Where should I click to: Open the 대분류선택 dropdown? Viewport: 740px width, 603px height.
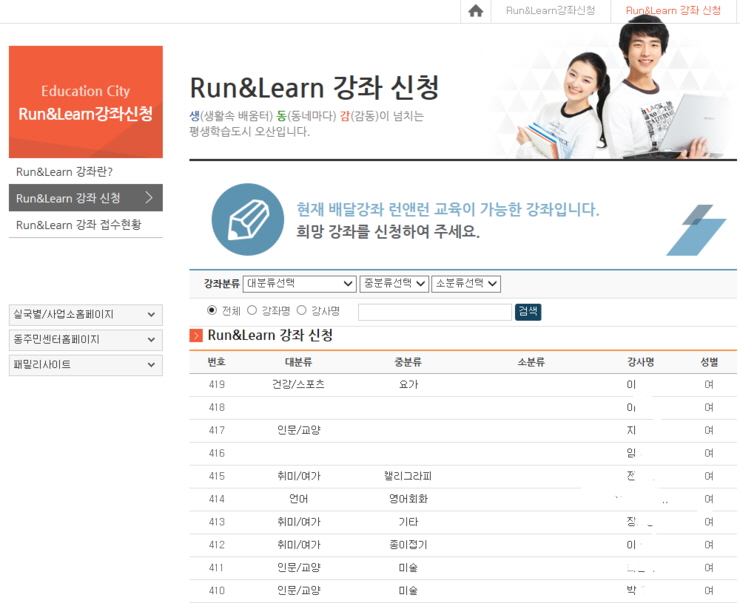(299, 284)
